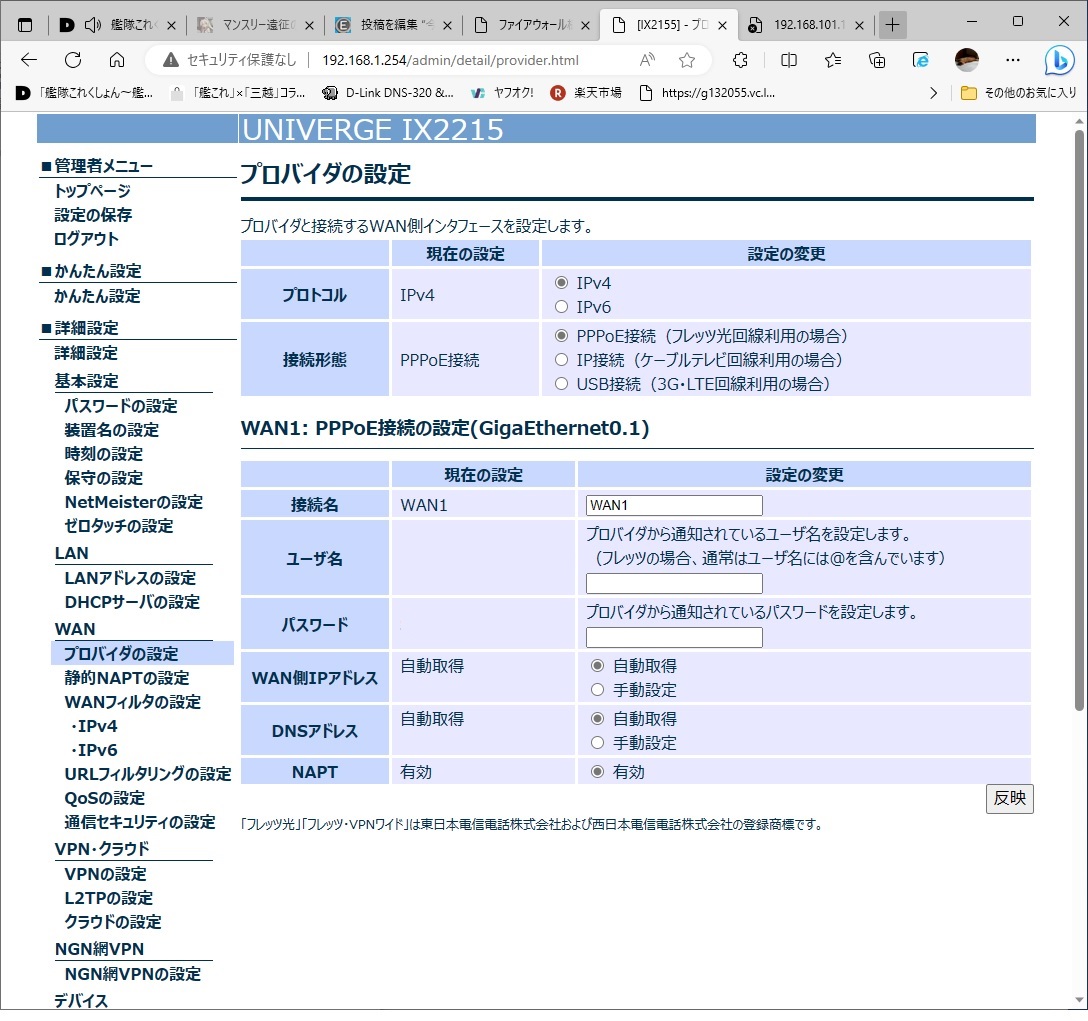Close the マンスリー遠征 tab
Screen dimensions: 1088x1021
309,26
